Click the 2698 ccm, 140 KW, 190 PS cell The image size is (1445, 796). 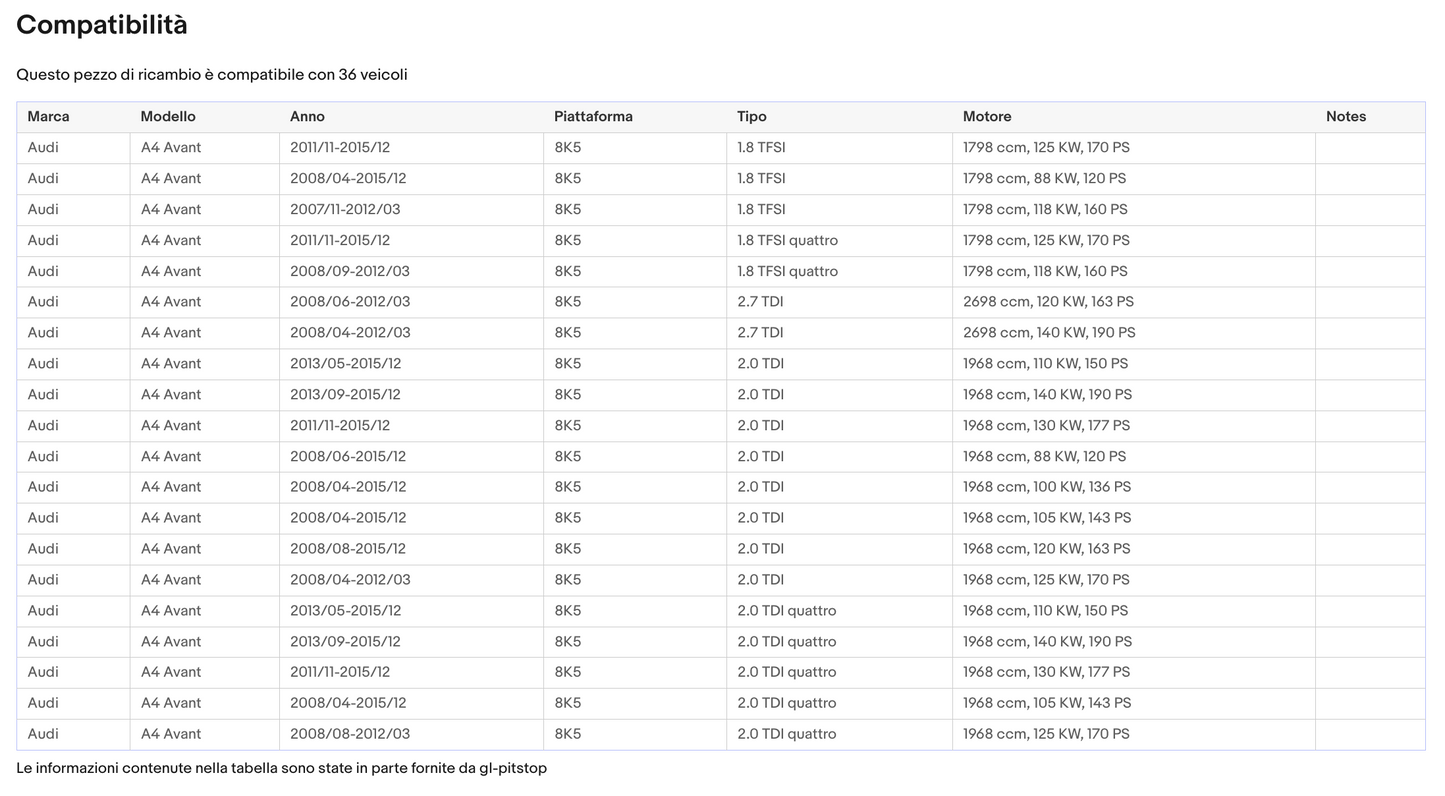pyautogui.click(x=1049, y=333)
